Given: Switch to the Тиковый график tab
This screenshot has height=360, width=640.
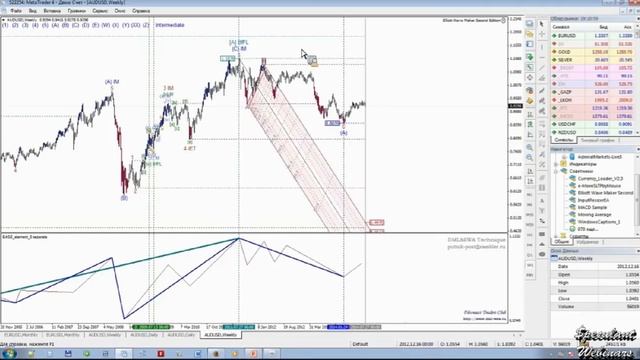Looking at the screenshot, I should [597, 140].
